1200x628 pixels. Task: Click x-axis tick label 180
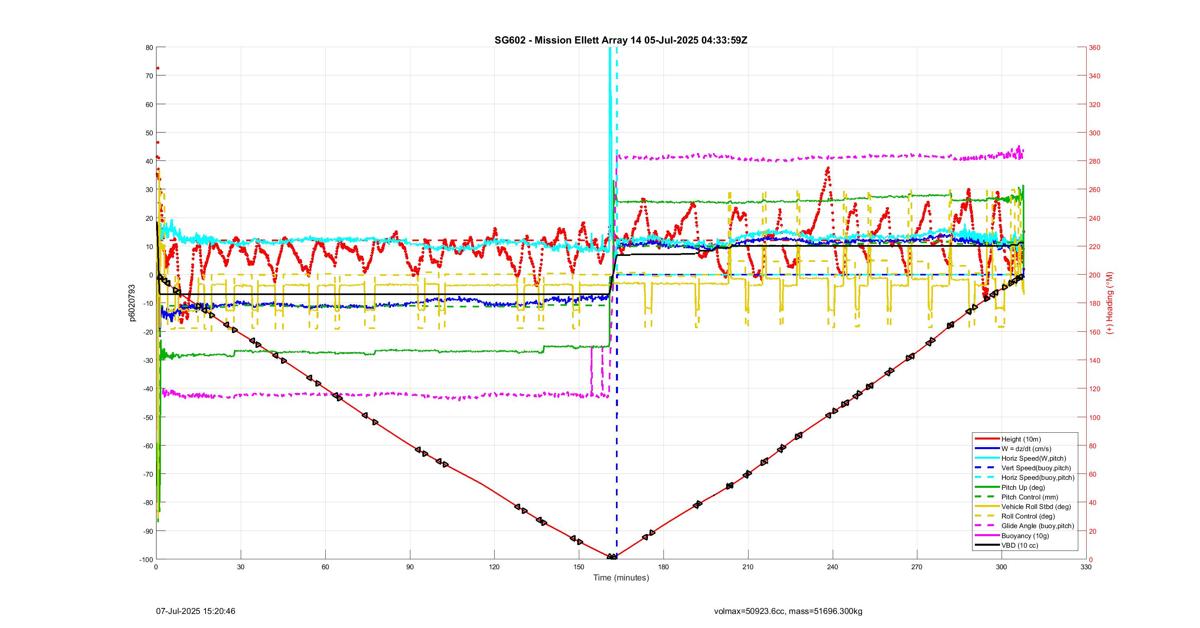tap(663, 567)
